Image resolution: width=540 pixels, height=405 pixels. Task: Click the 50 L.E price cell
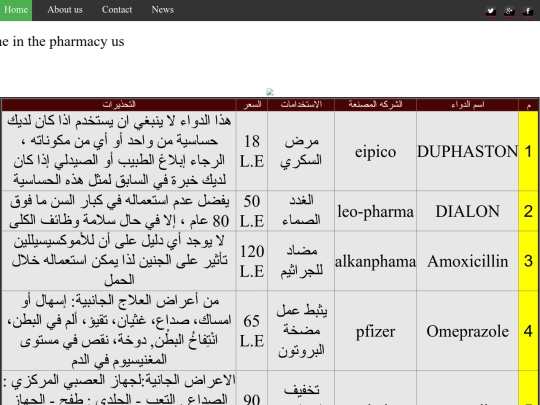pyautogui.click(x=252, y=211)
